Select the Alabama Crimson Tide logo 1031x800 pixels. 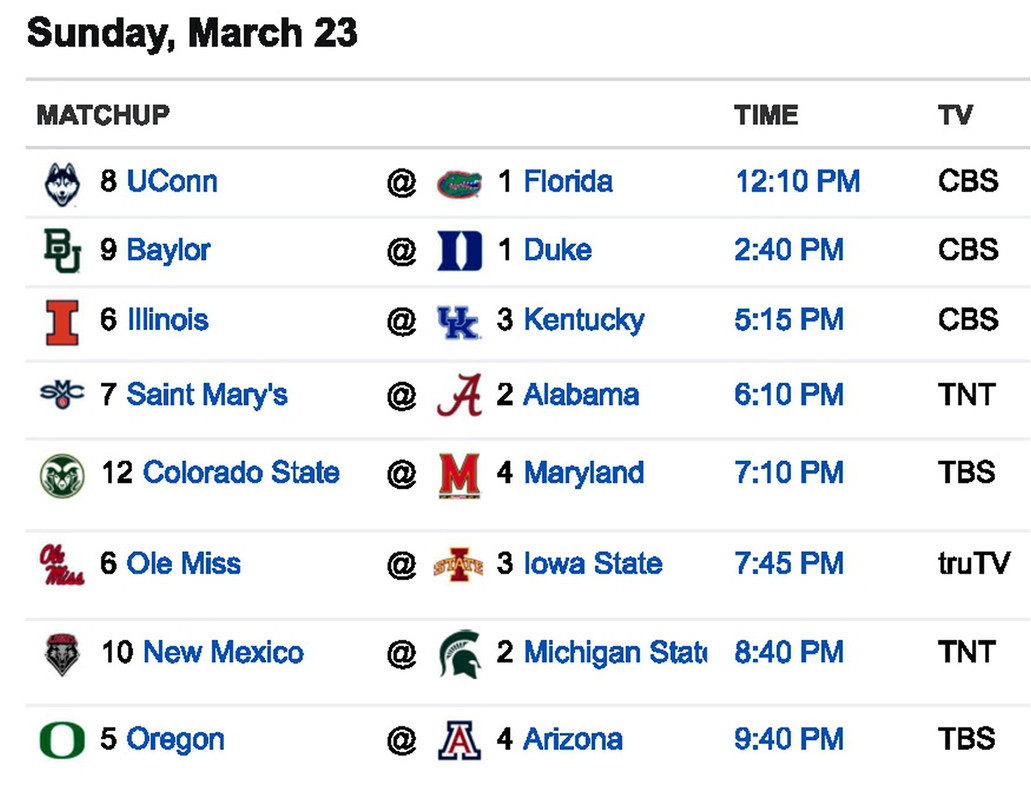coord(459,395)
